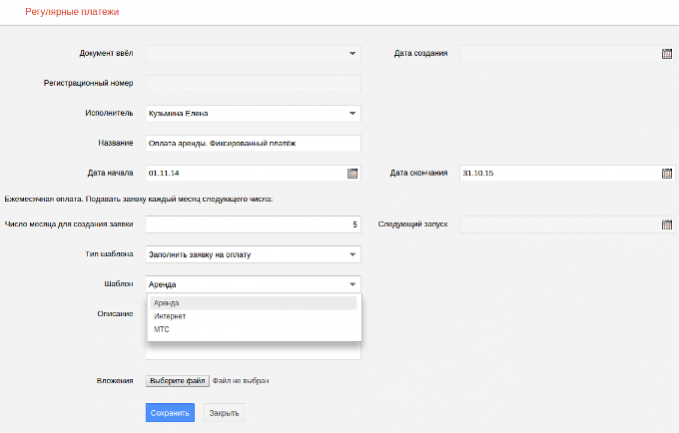Focus the Регистрационный номер field
Screen dimensions: 679x433
[252, 83]
